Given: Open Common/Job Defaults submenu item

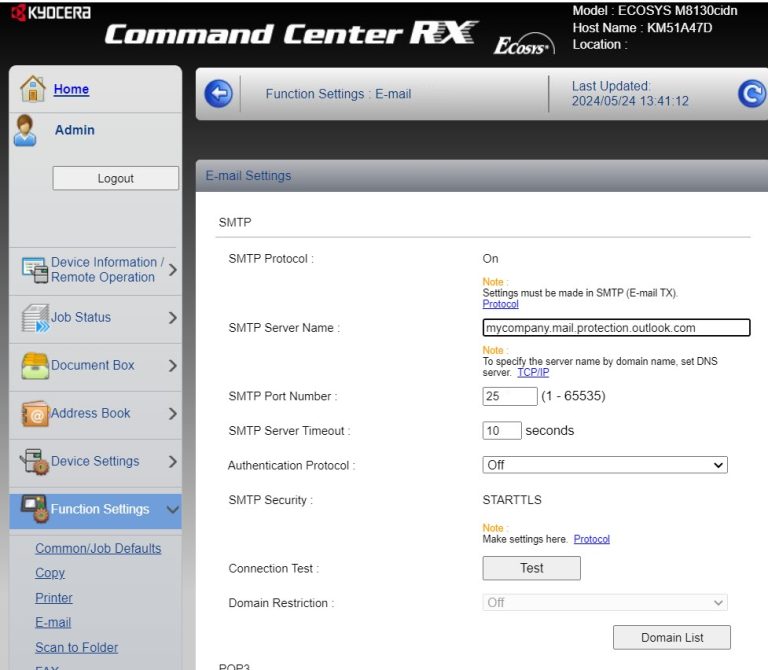Looking at the screenshot, I should (x=98, y=548).
